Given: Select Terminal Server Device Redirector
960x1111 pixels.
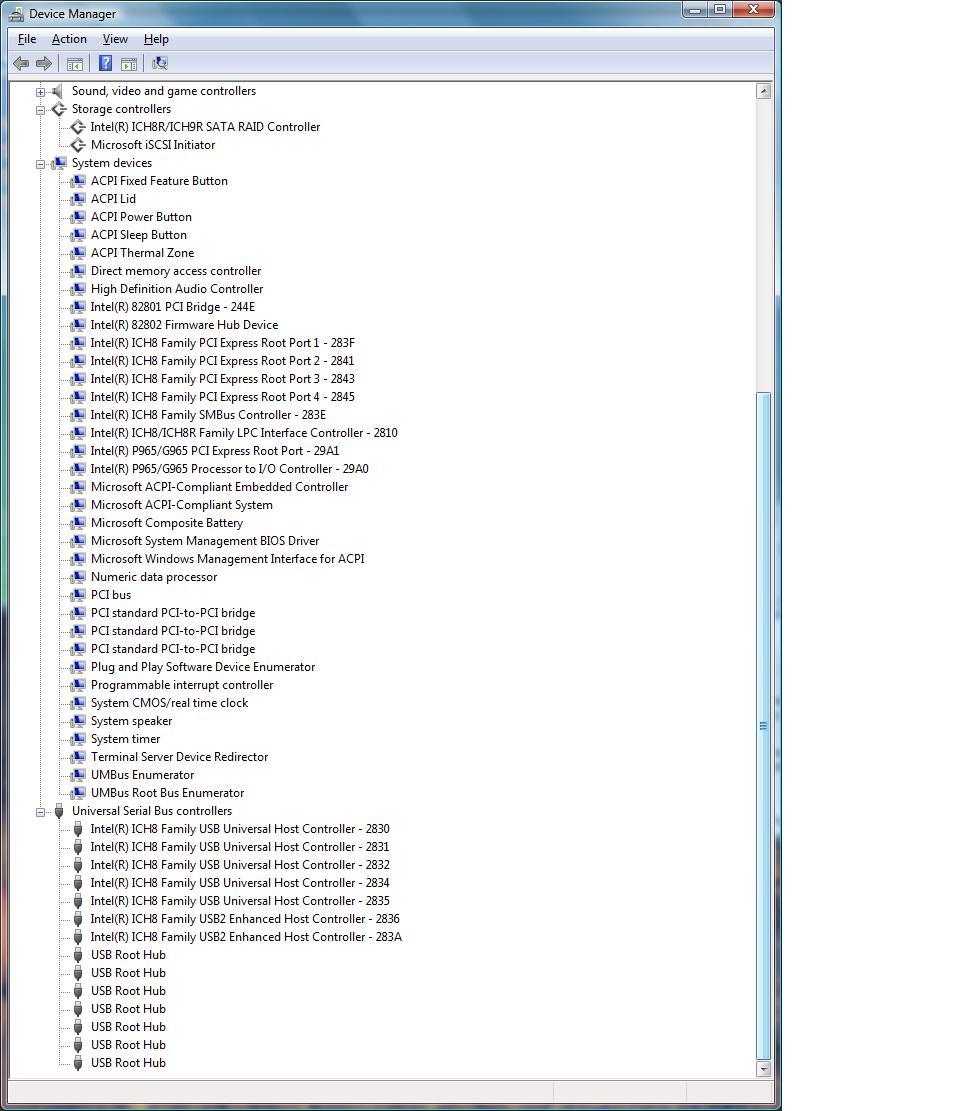Looking at the screenshot, I should [179, 757].
